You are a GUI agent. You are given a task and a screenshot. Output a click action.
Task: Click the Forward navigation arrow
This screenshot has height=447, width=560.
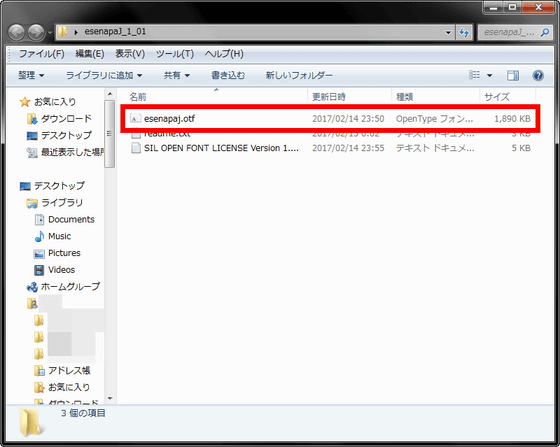point(36,32)
